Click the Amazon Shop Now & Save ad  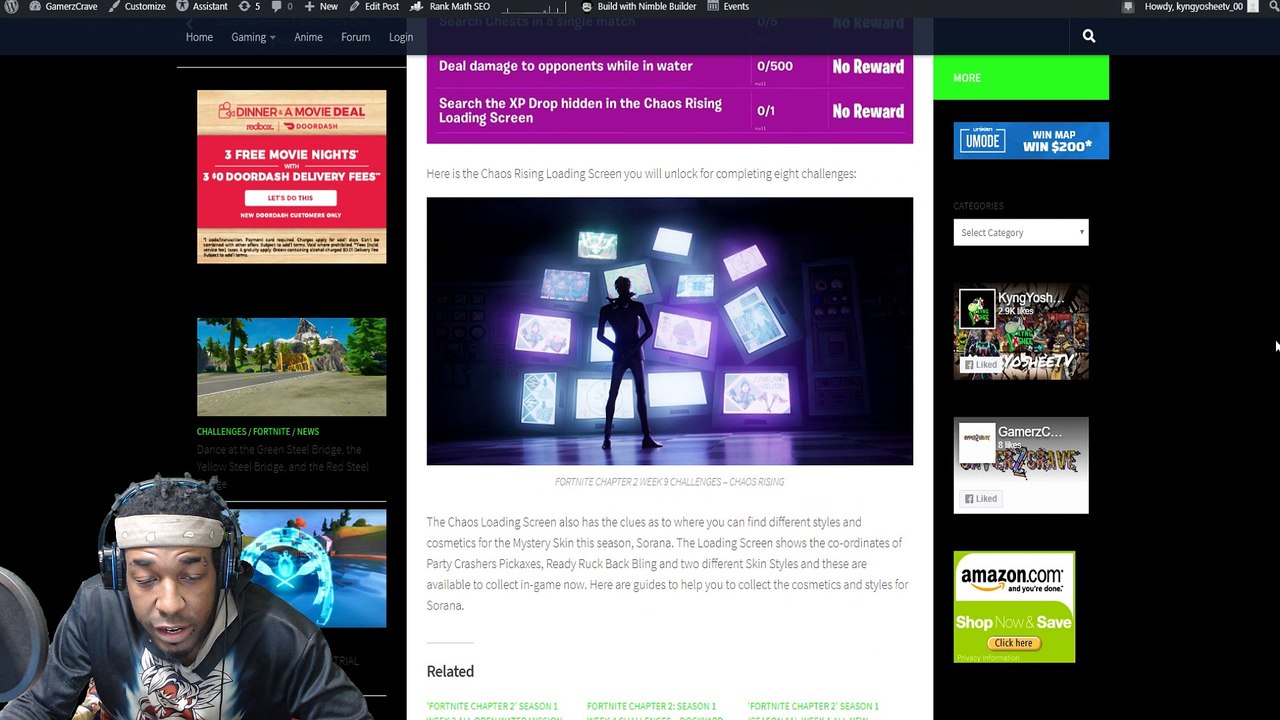point(1014,606)
